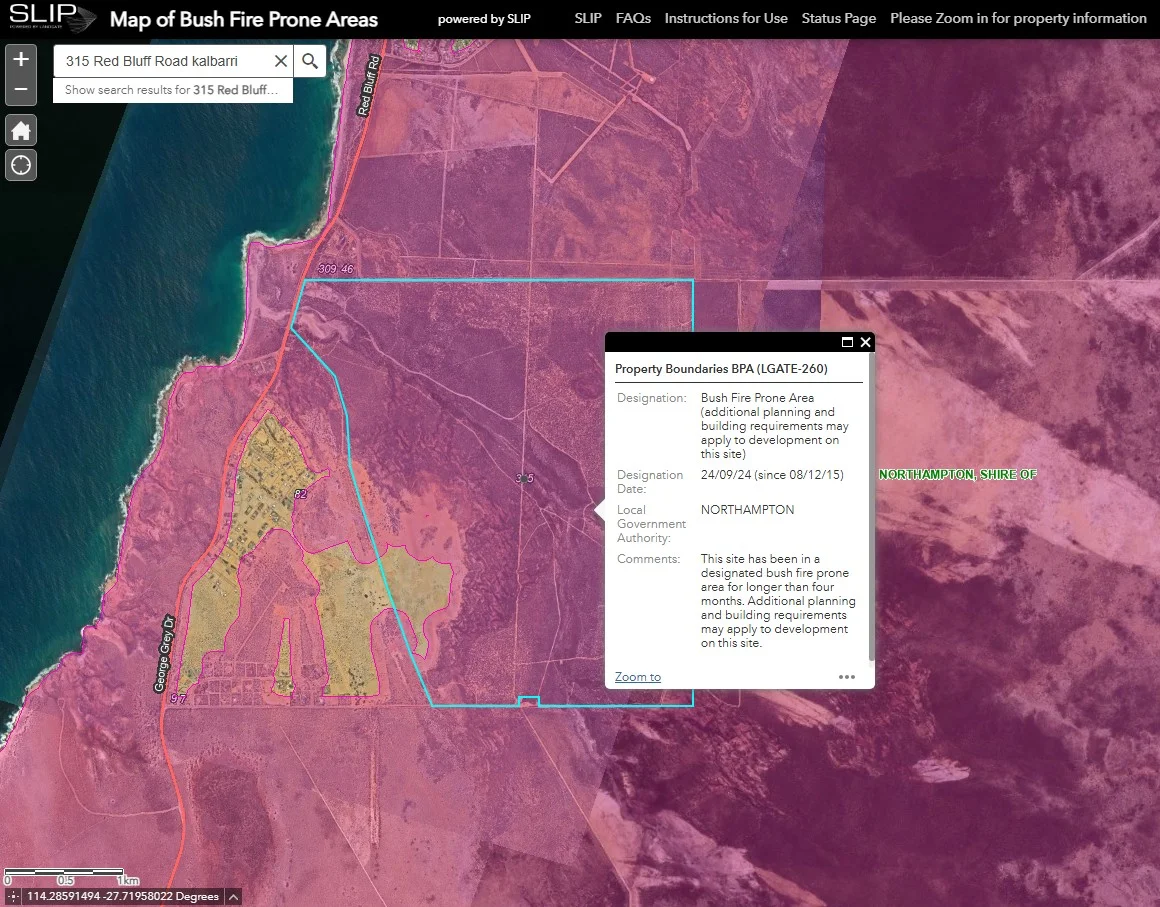Dock the property popup using its dock icon
Screen dimensions: 1160x907
tap(845, 342)
